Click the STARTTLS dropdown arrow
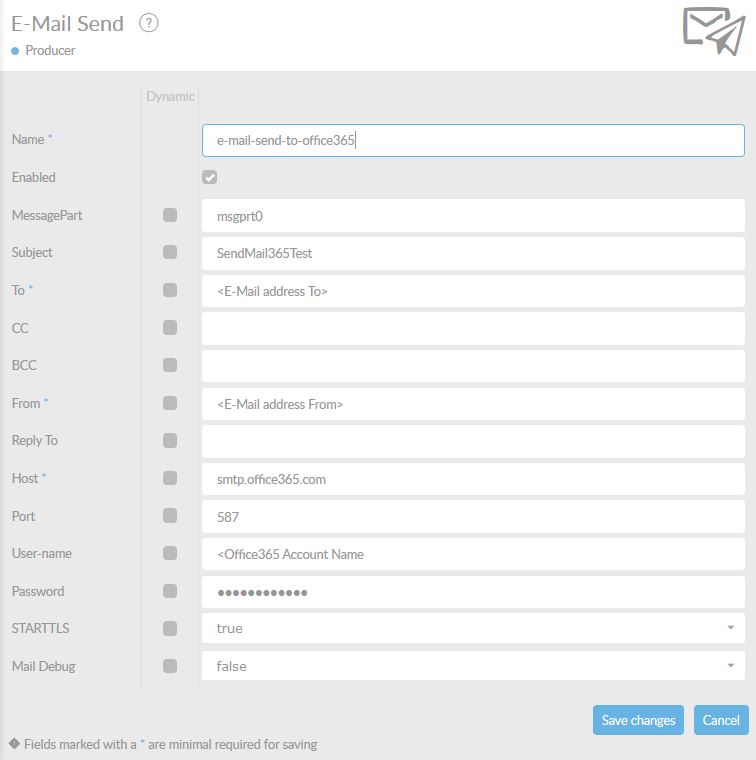This screenshot has height=760, width=756. (x=732, y=628)
